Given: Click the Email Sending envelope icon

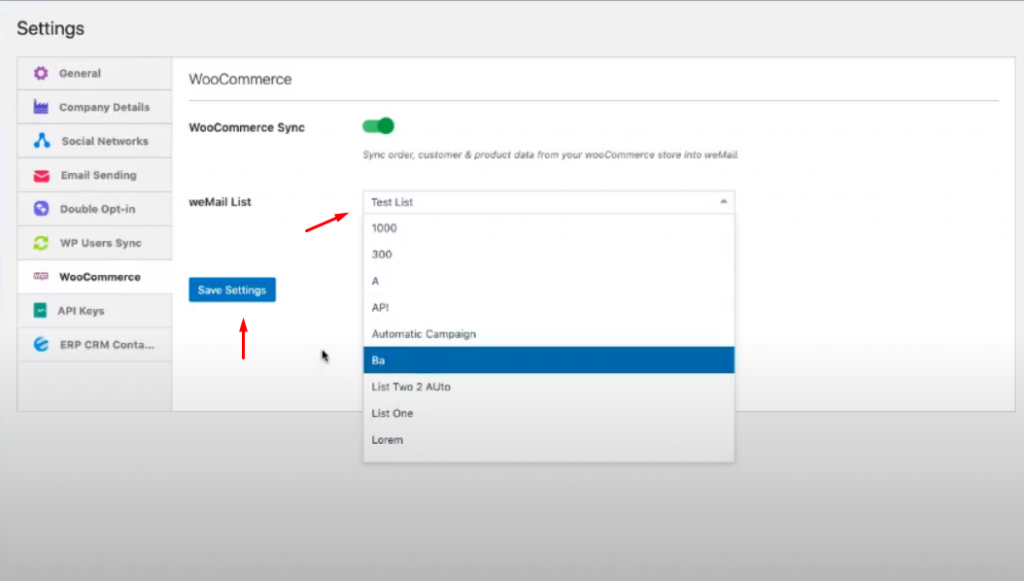Looking at the screenshot, I should coord(41,176).
